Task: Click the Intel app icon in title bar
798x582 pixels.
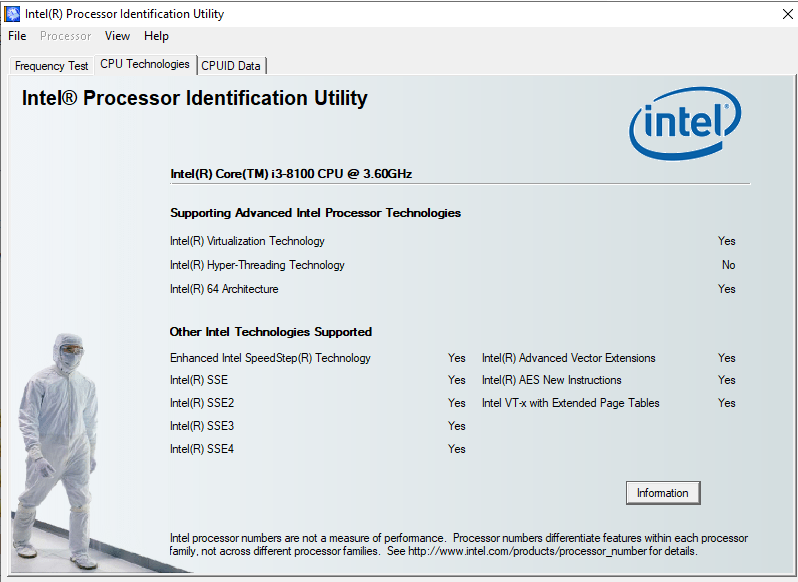Action: point(12,14)
